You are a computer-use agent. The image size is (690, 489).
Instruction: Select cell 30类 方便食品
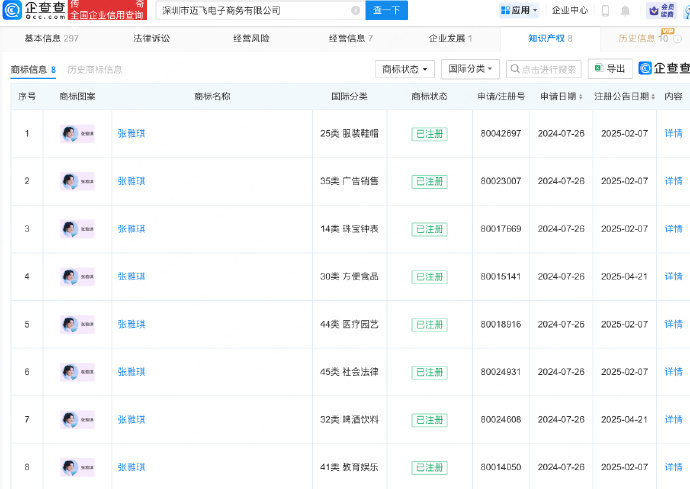[x=349, y=276]
